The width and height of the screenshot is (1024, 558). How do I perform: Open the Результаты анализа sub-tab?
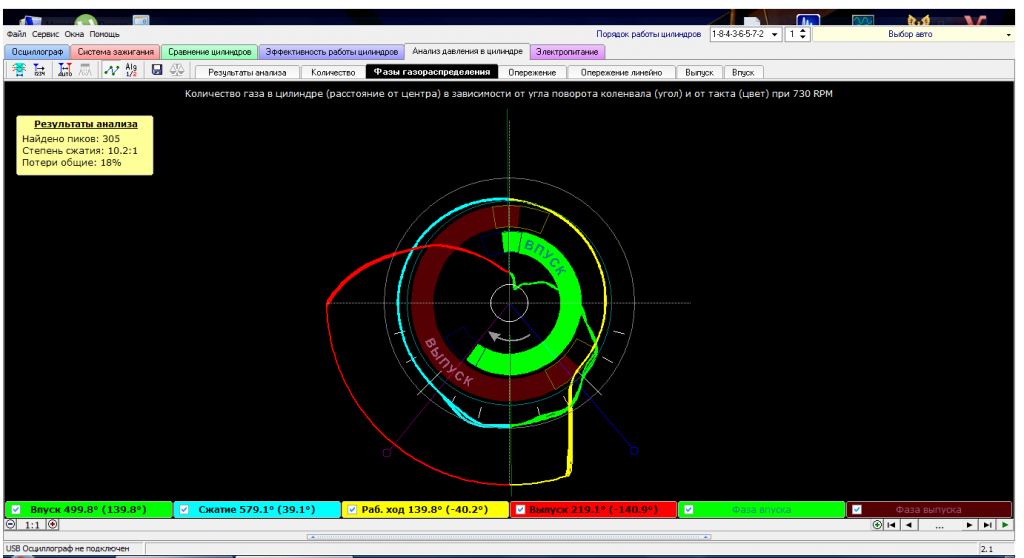(x=247, y=73)
